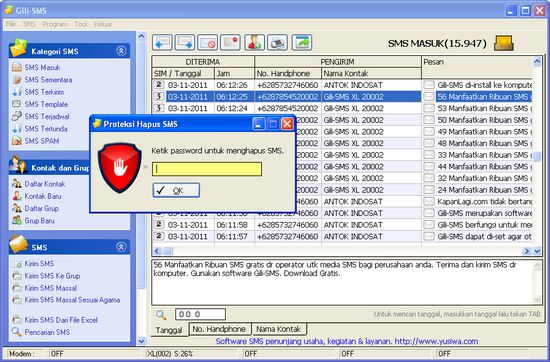Select the row received at 06:12:24
Image resolution: width=550 pixels, height=362 pixels.
(342, 108)
